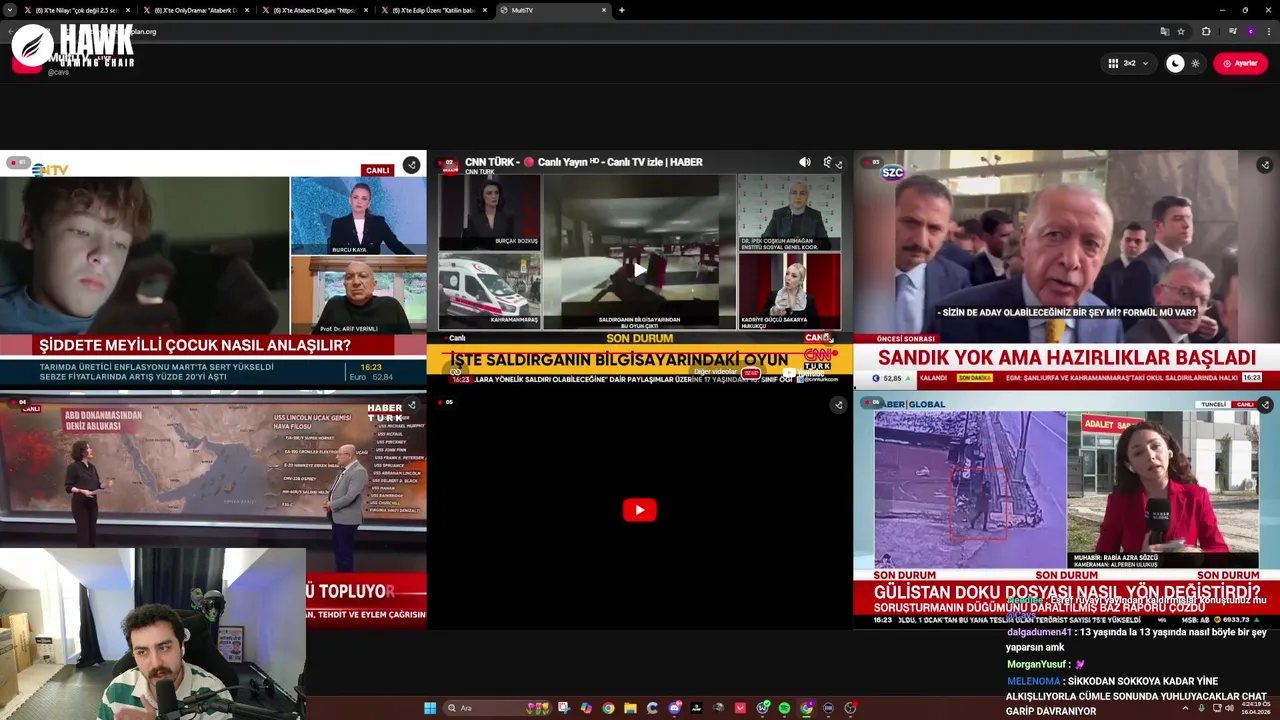This screenshot has height=720, width=1280.
Task: Open Copilot from the taskbar
Action: coord(586,708)
